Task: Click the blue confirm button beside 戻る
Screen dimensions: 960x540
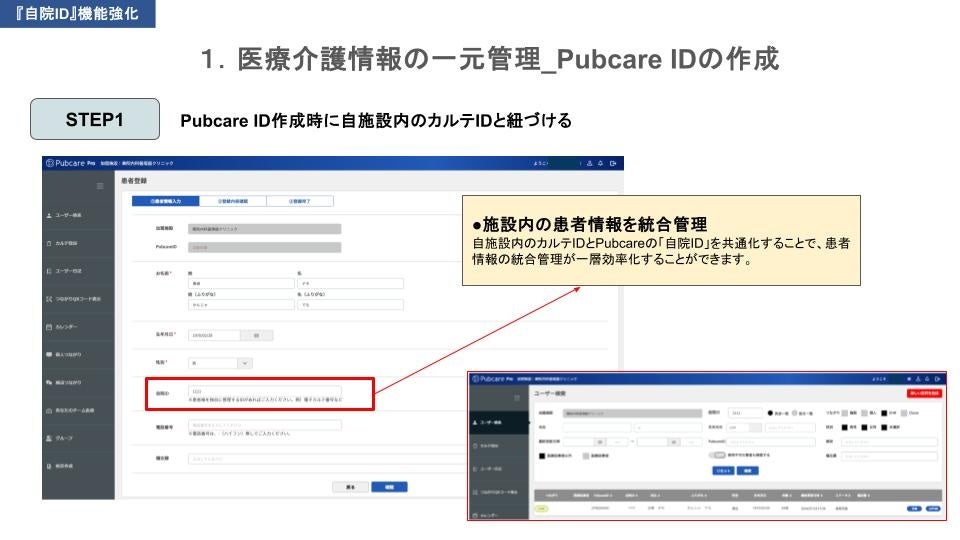Action: (x=389, y=487)
